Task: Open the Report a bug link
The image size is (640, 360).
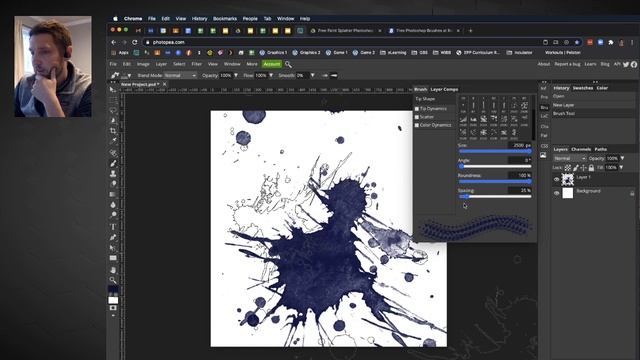Action: [x=567, y=64]
